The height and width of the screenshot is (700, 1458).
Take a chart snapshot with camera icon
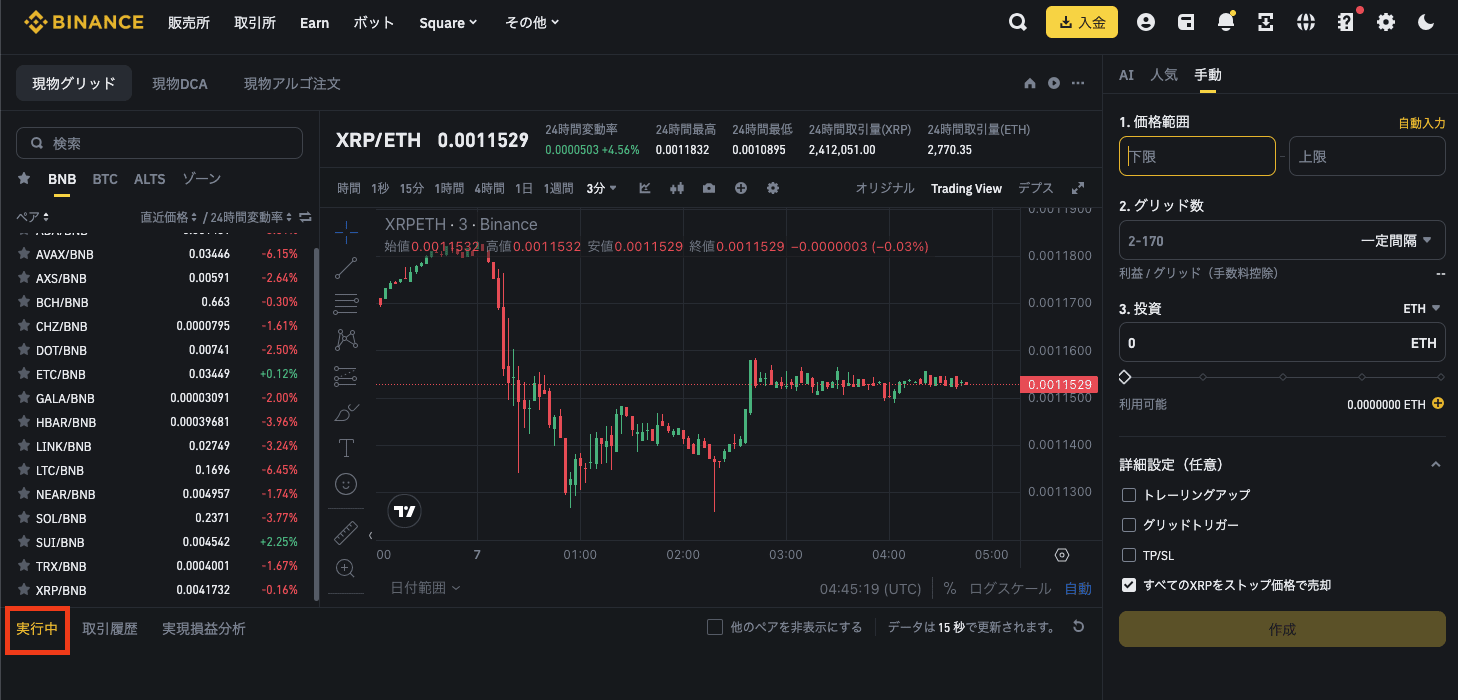tap(709, 188)
